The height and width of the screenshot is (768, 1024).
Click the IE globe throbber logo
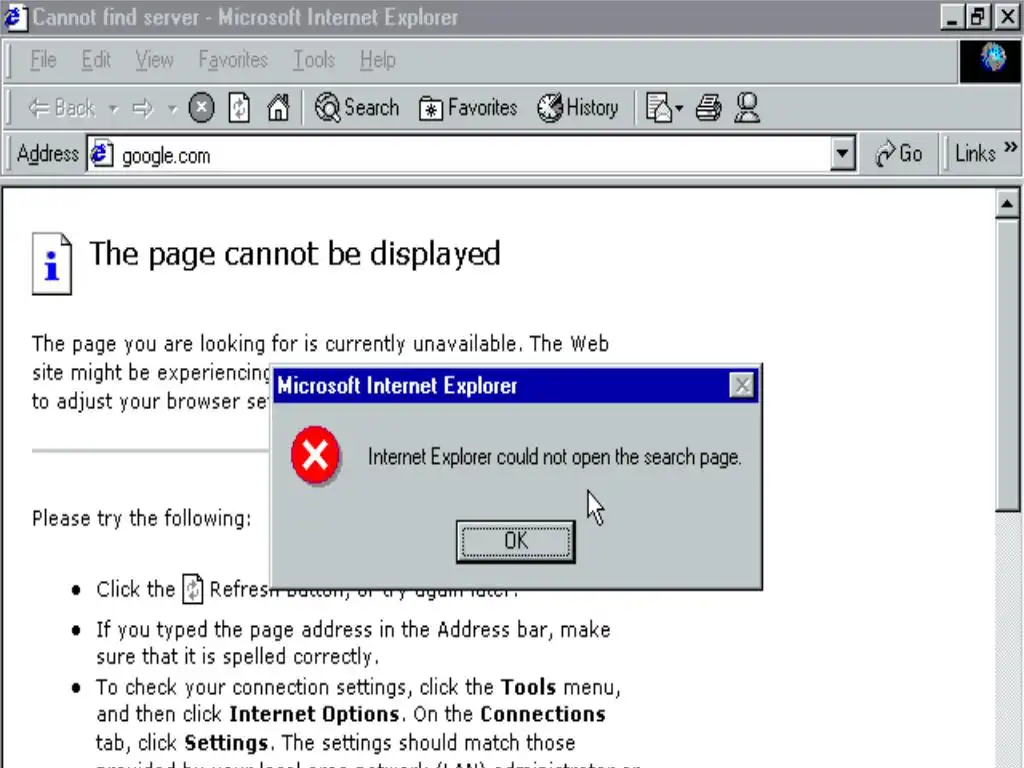991,60
